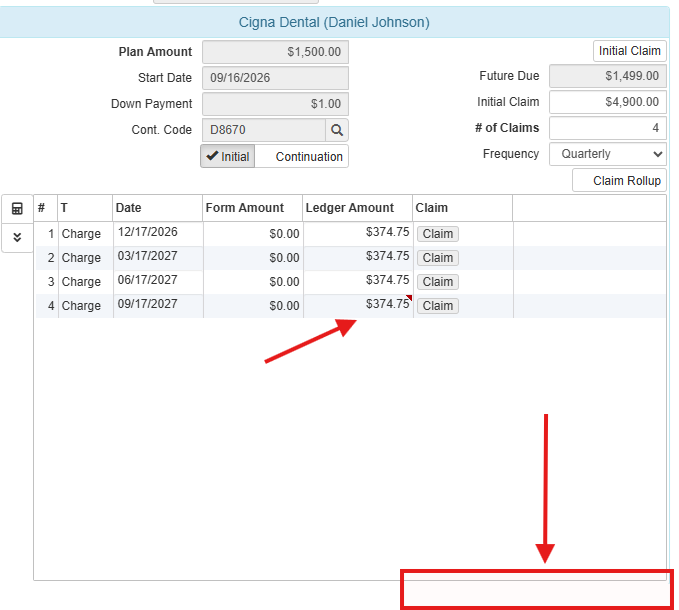Select the Initial toggle option
679x610 pixels.
228,156
